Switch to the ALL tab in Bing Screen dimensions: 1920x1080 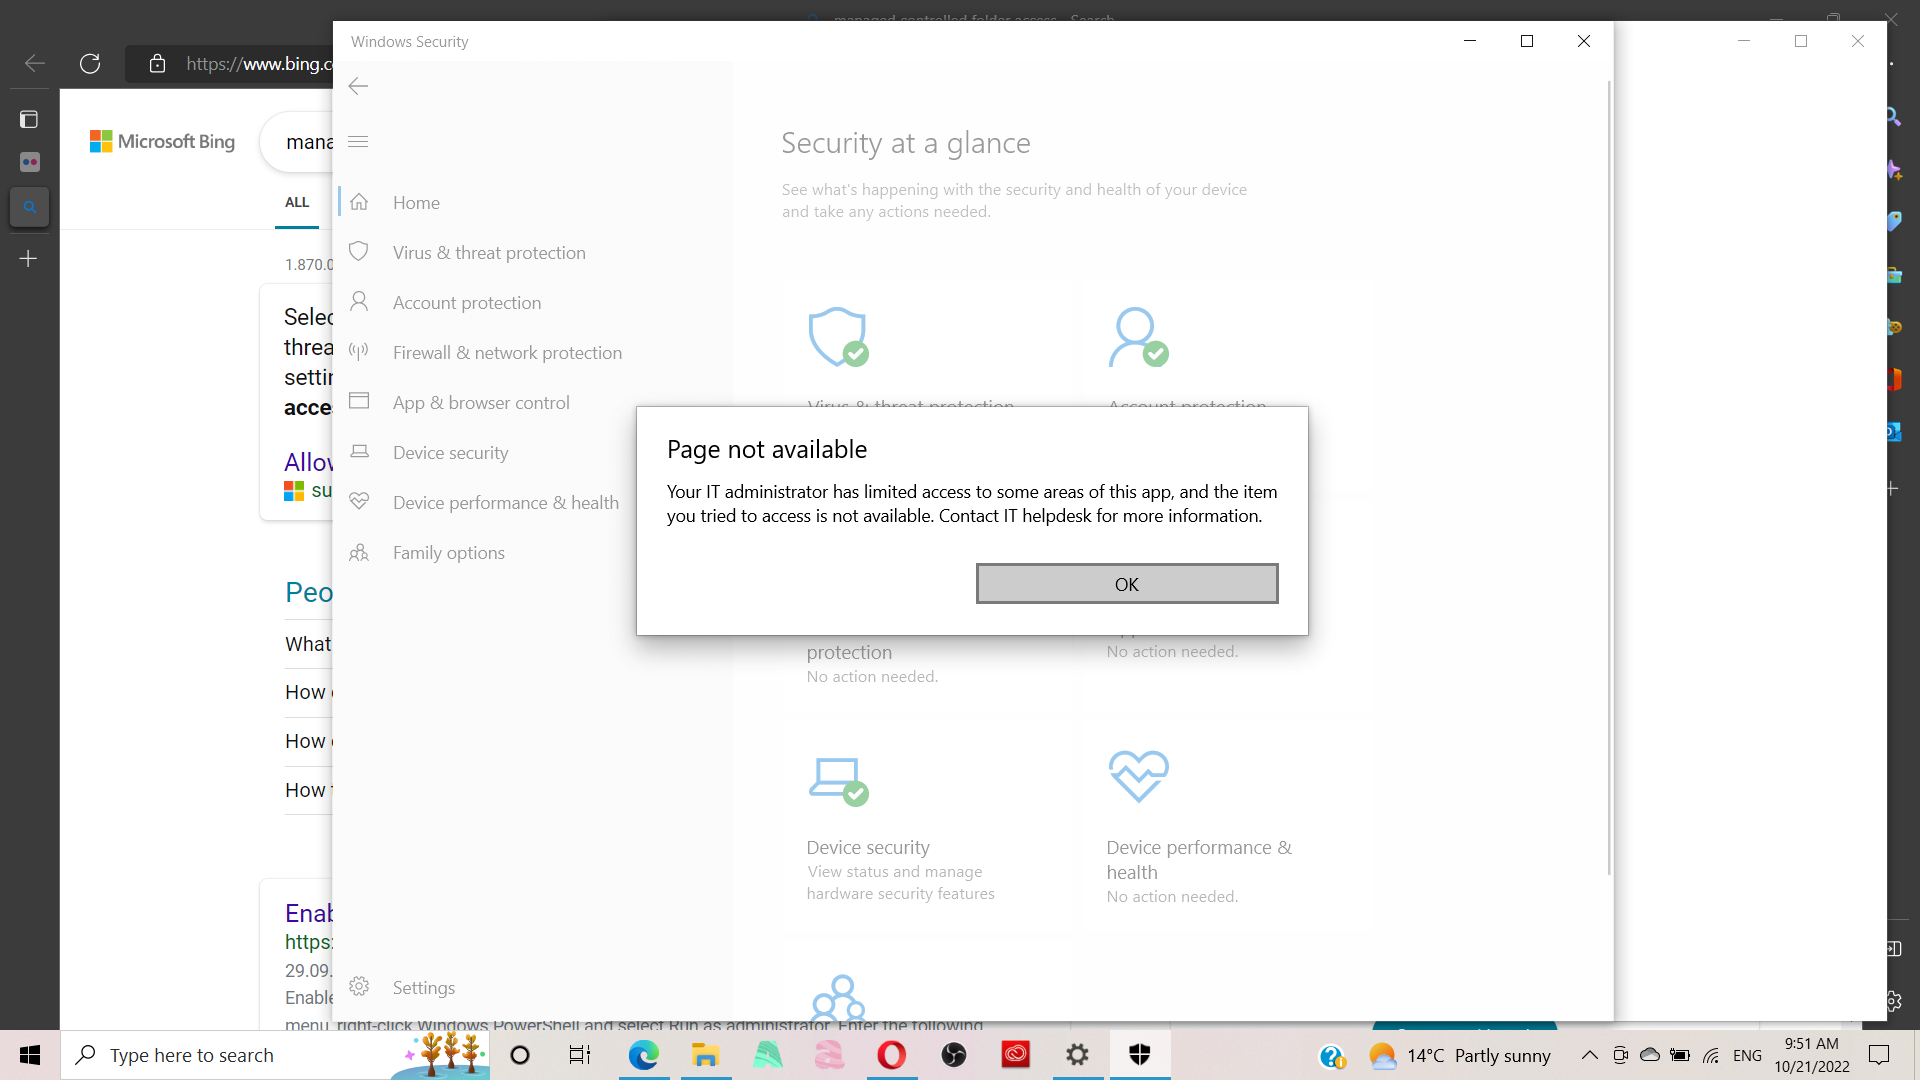[x=297, y=202]
